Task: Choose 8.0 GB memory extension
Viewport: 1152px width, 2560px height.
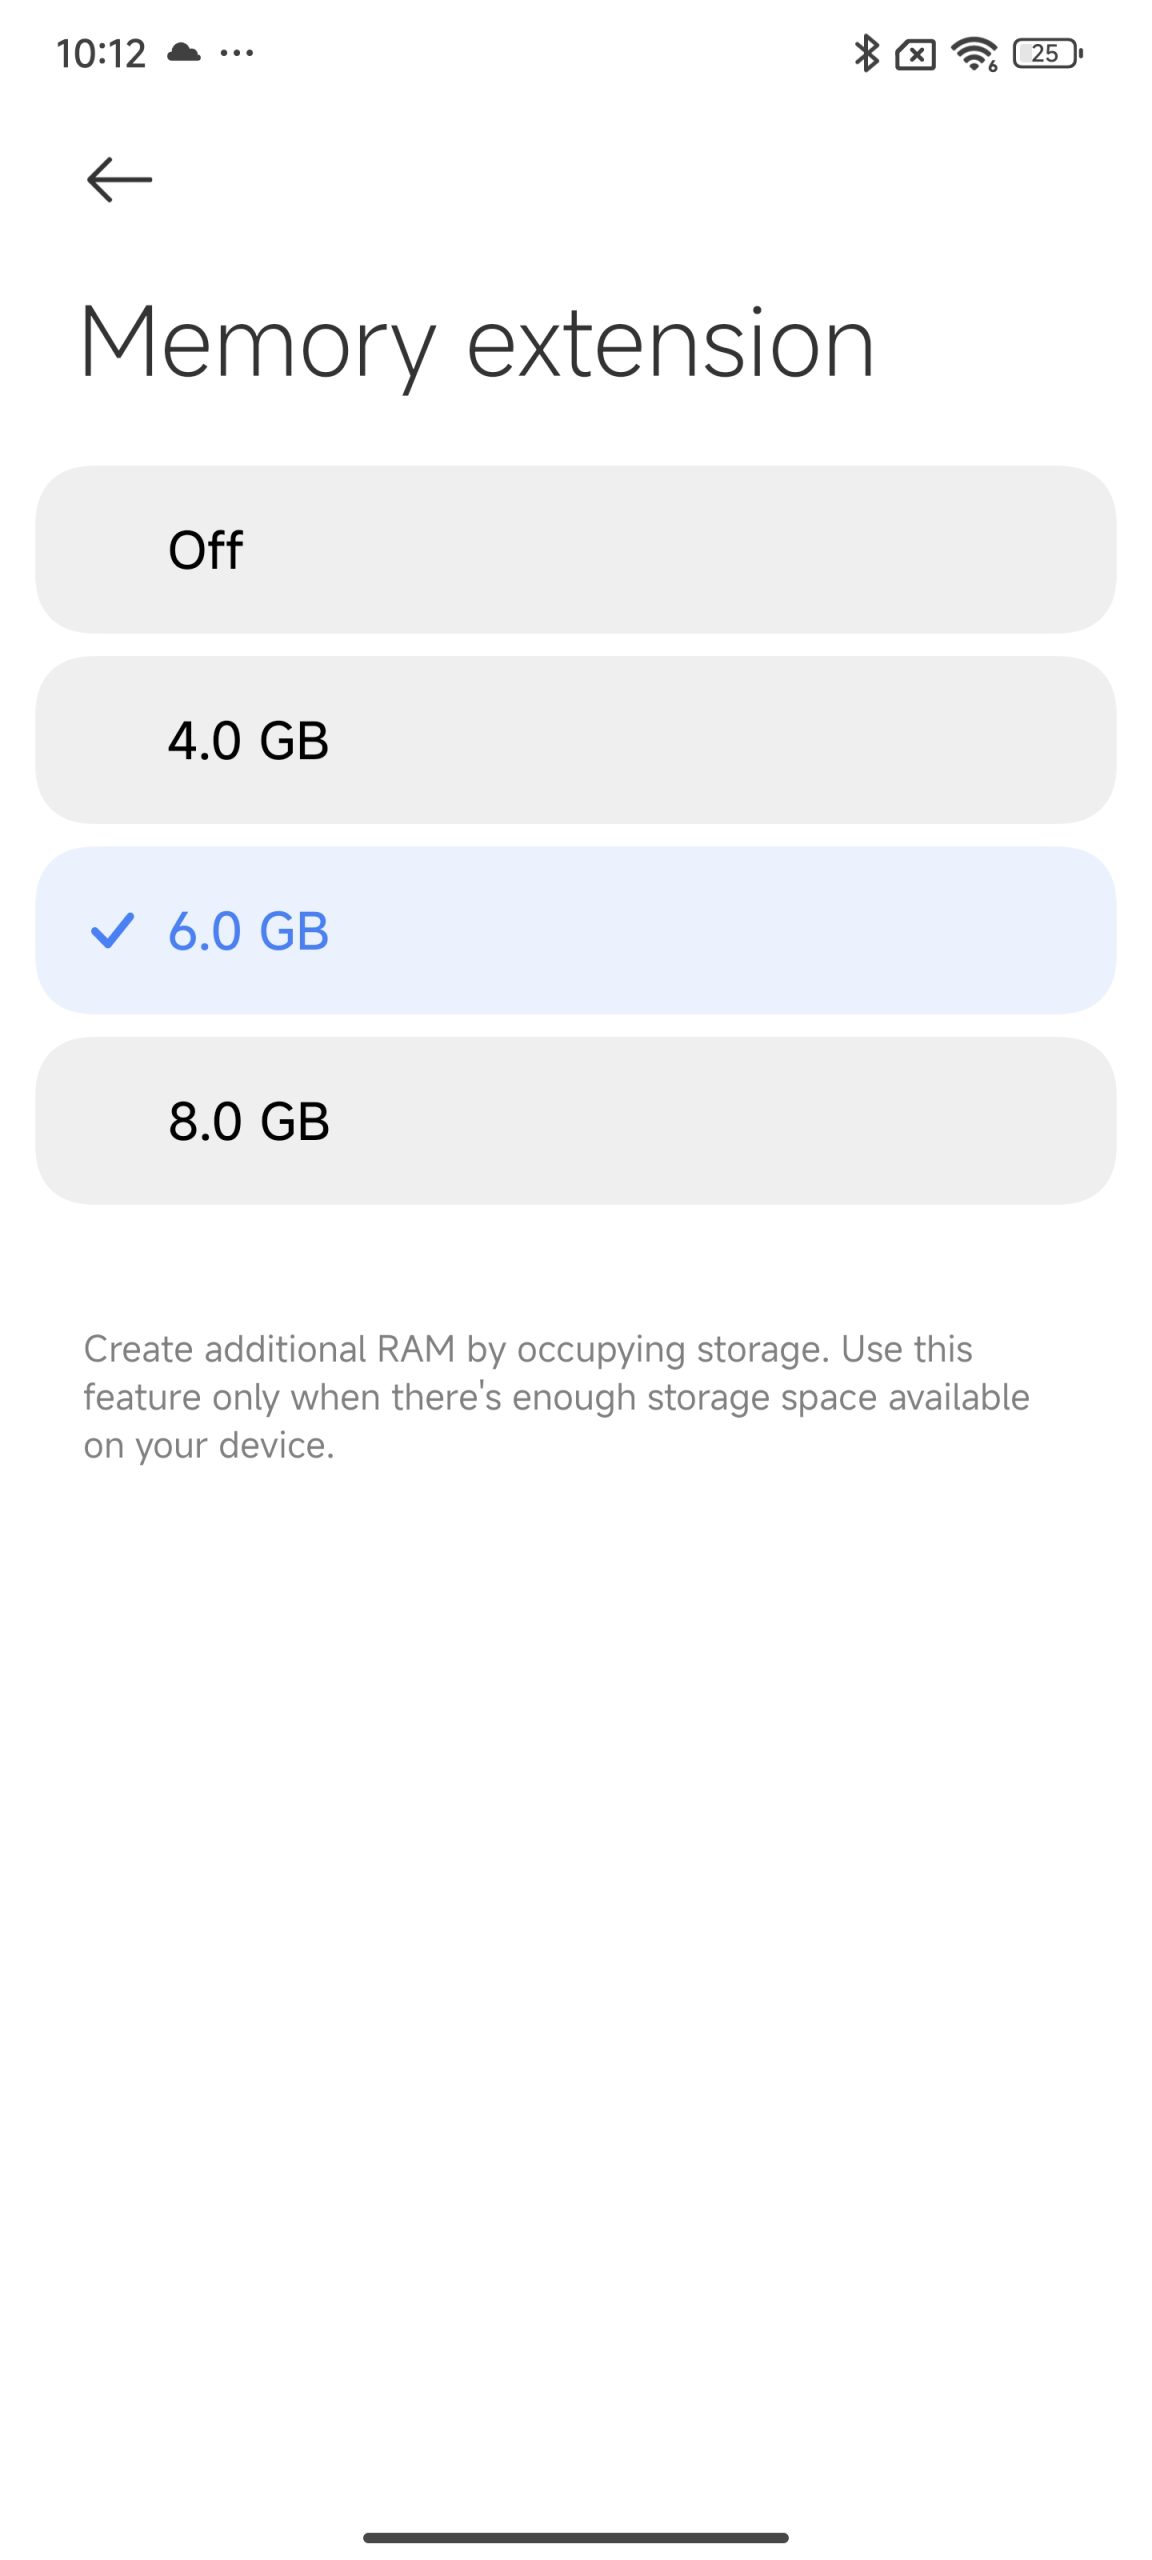Action: [x=576, y=1121]
